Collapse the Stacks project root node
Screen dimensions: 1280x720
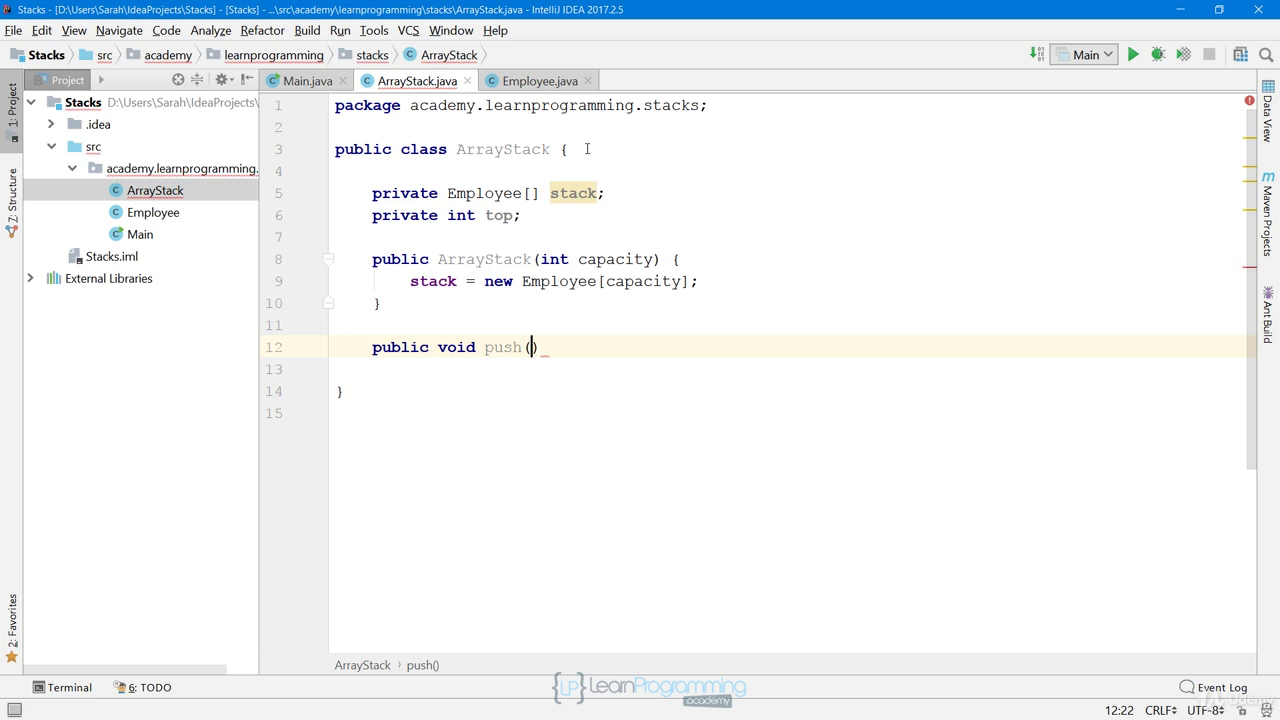pos(31,102)
